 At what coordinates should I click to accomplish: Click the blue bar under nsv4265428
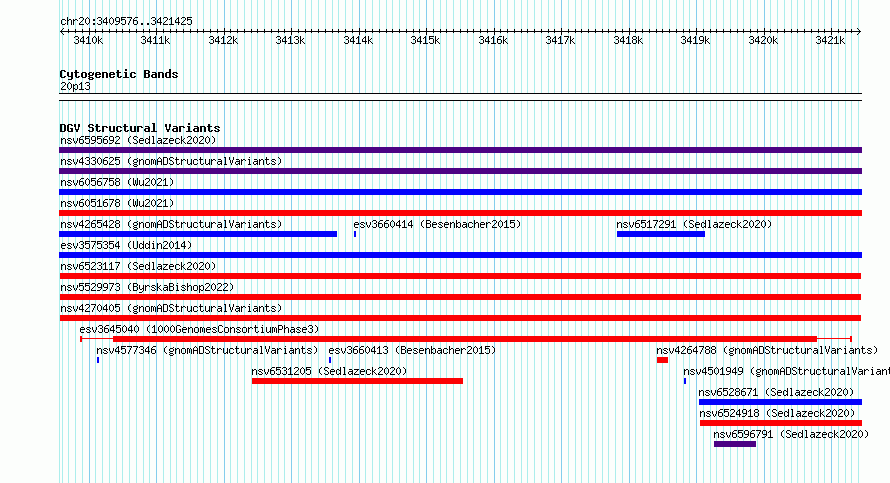198,234
